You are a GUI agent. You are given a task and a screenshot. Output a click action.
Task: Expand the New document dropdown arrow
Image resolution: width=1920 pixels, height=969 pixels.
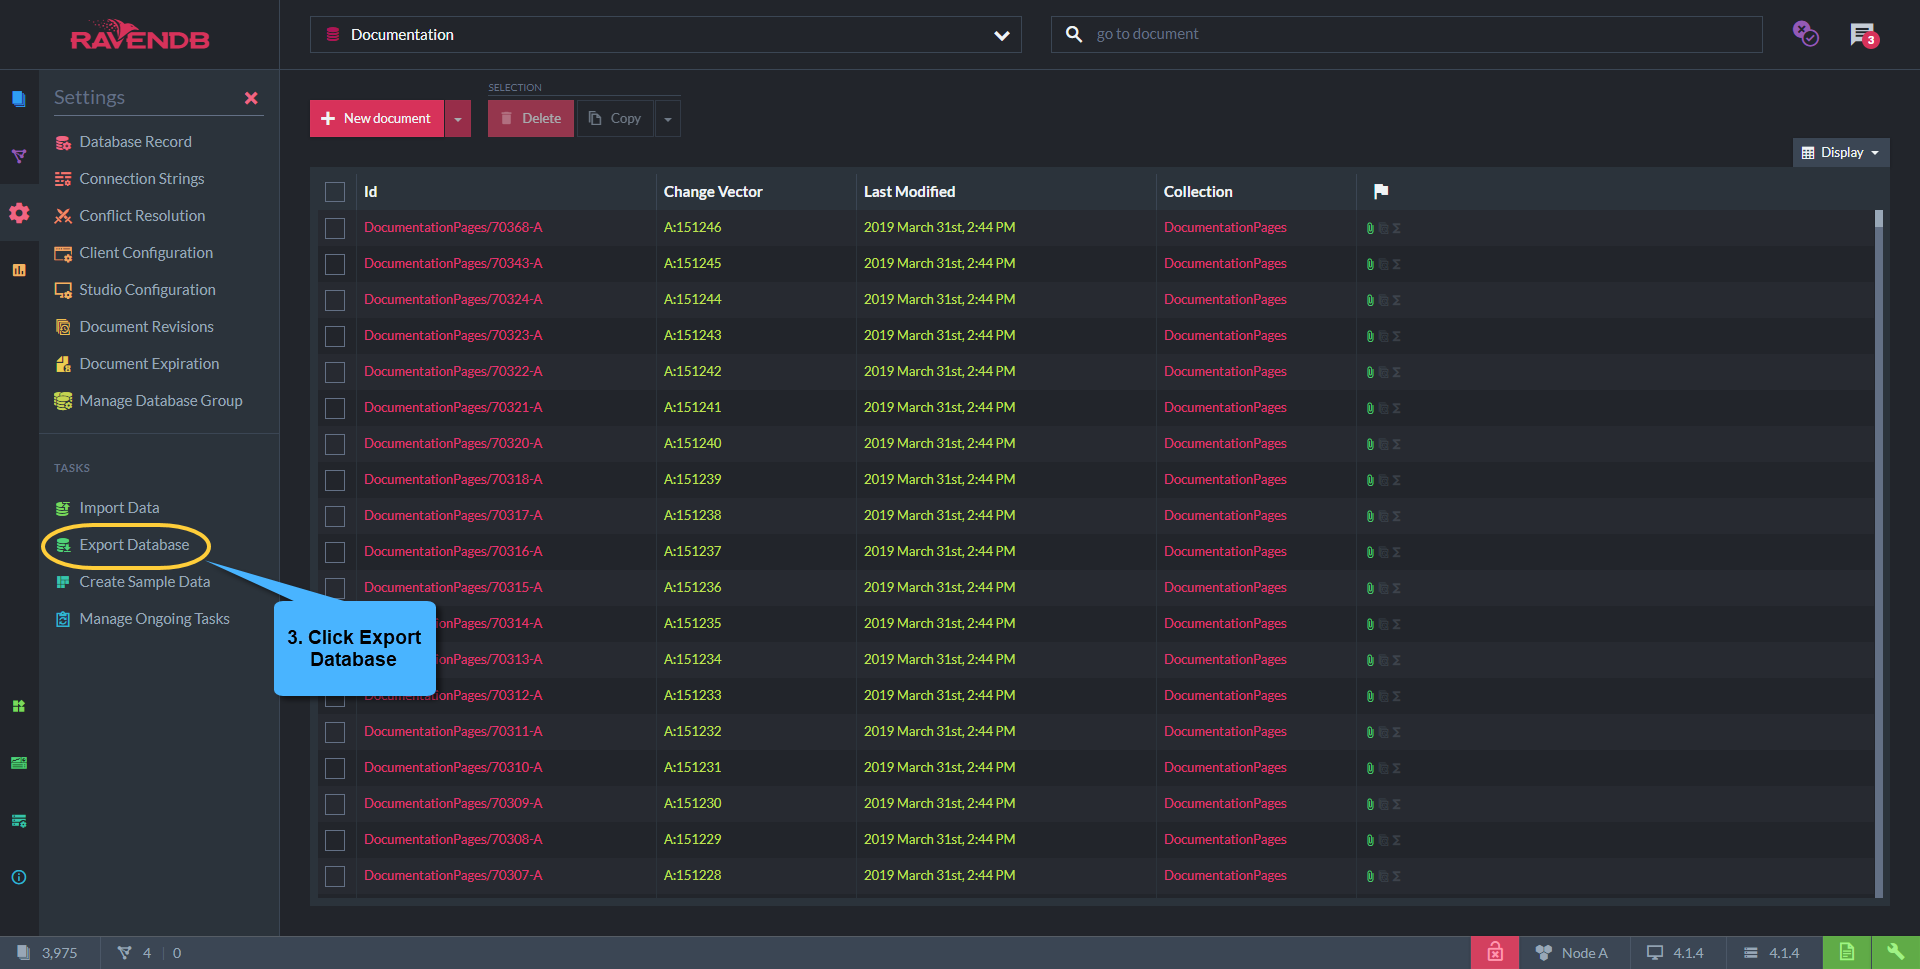(x=458, y=118)
